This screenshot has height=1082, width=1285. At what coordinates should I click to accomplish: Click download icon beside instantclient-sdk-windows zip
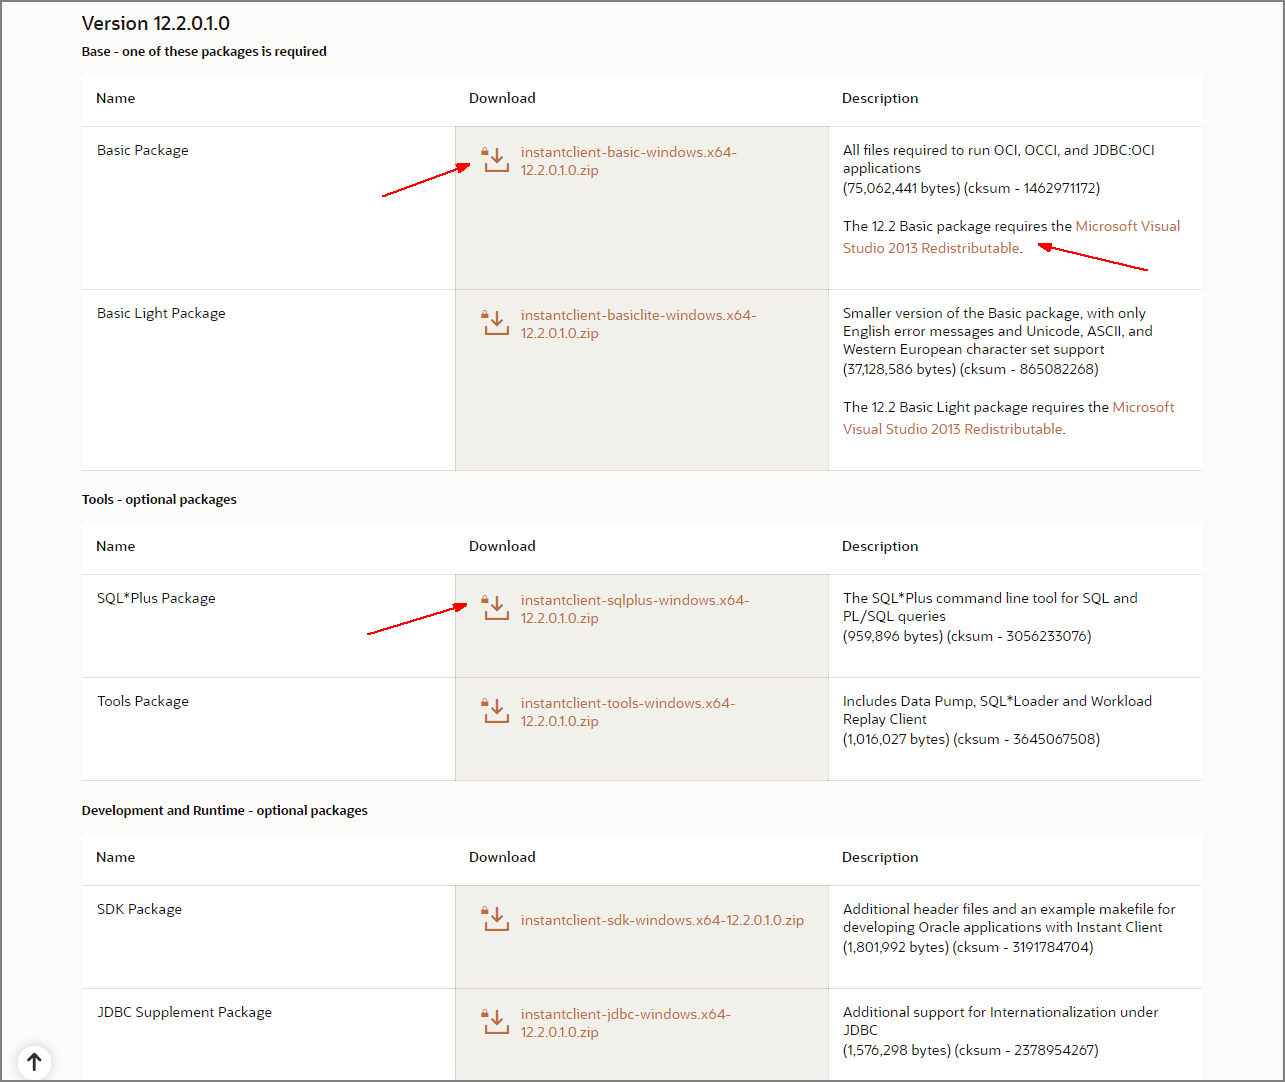(496, 919)
